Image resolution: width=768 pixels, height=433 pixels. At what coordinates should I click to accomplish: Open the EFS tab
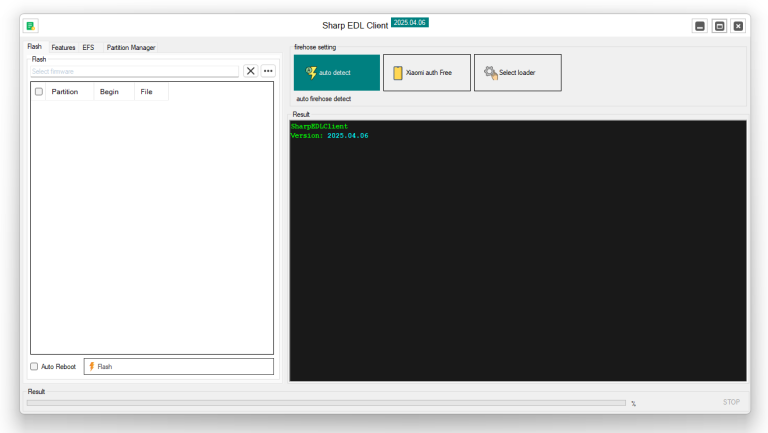coord(88,47)
